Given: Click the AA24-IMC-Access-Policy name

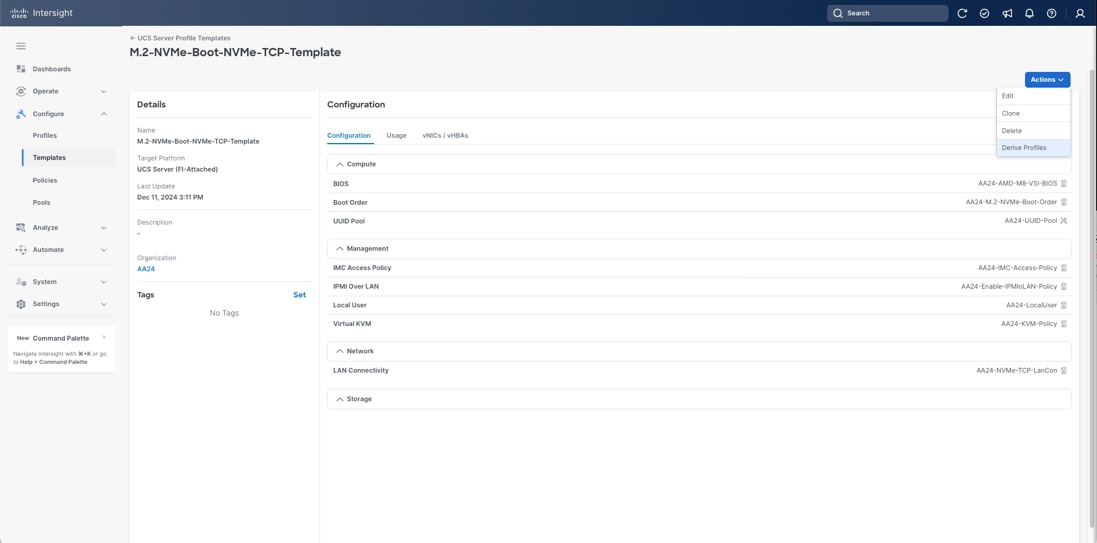Looking at the screenshot, I should pyautogui.click(x=1017, y=267).
